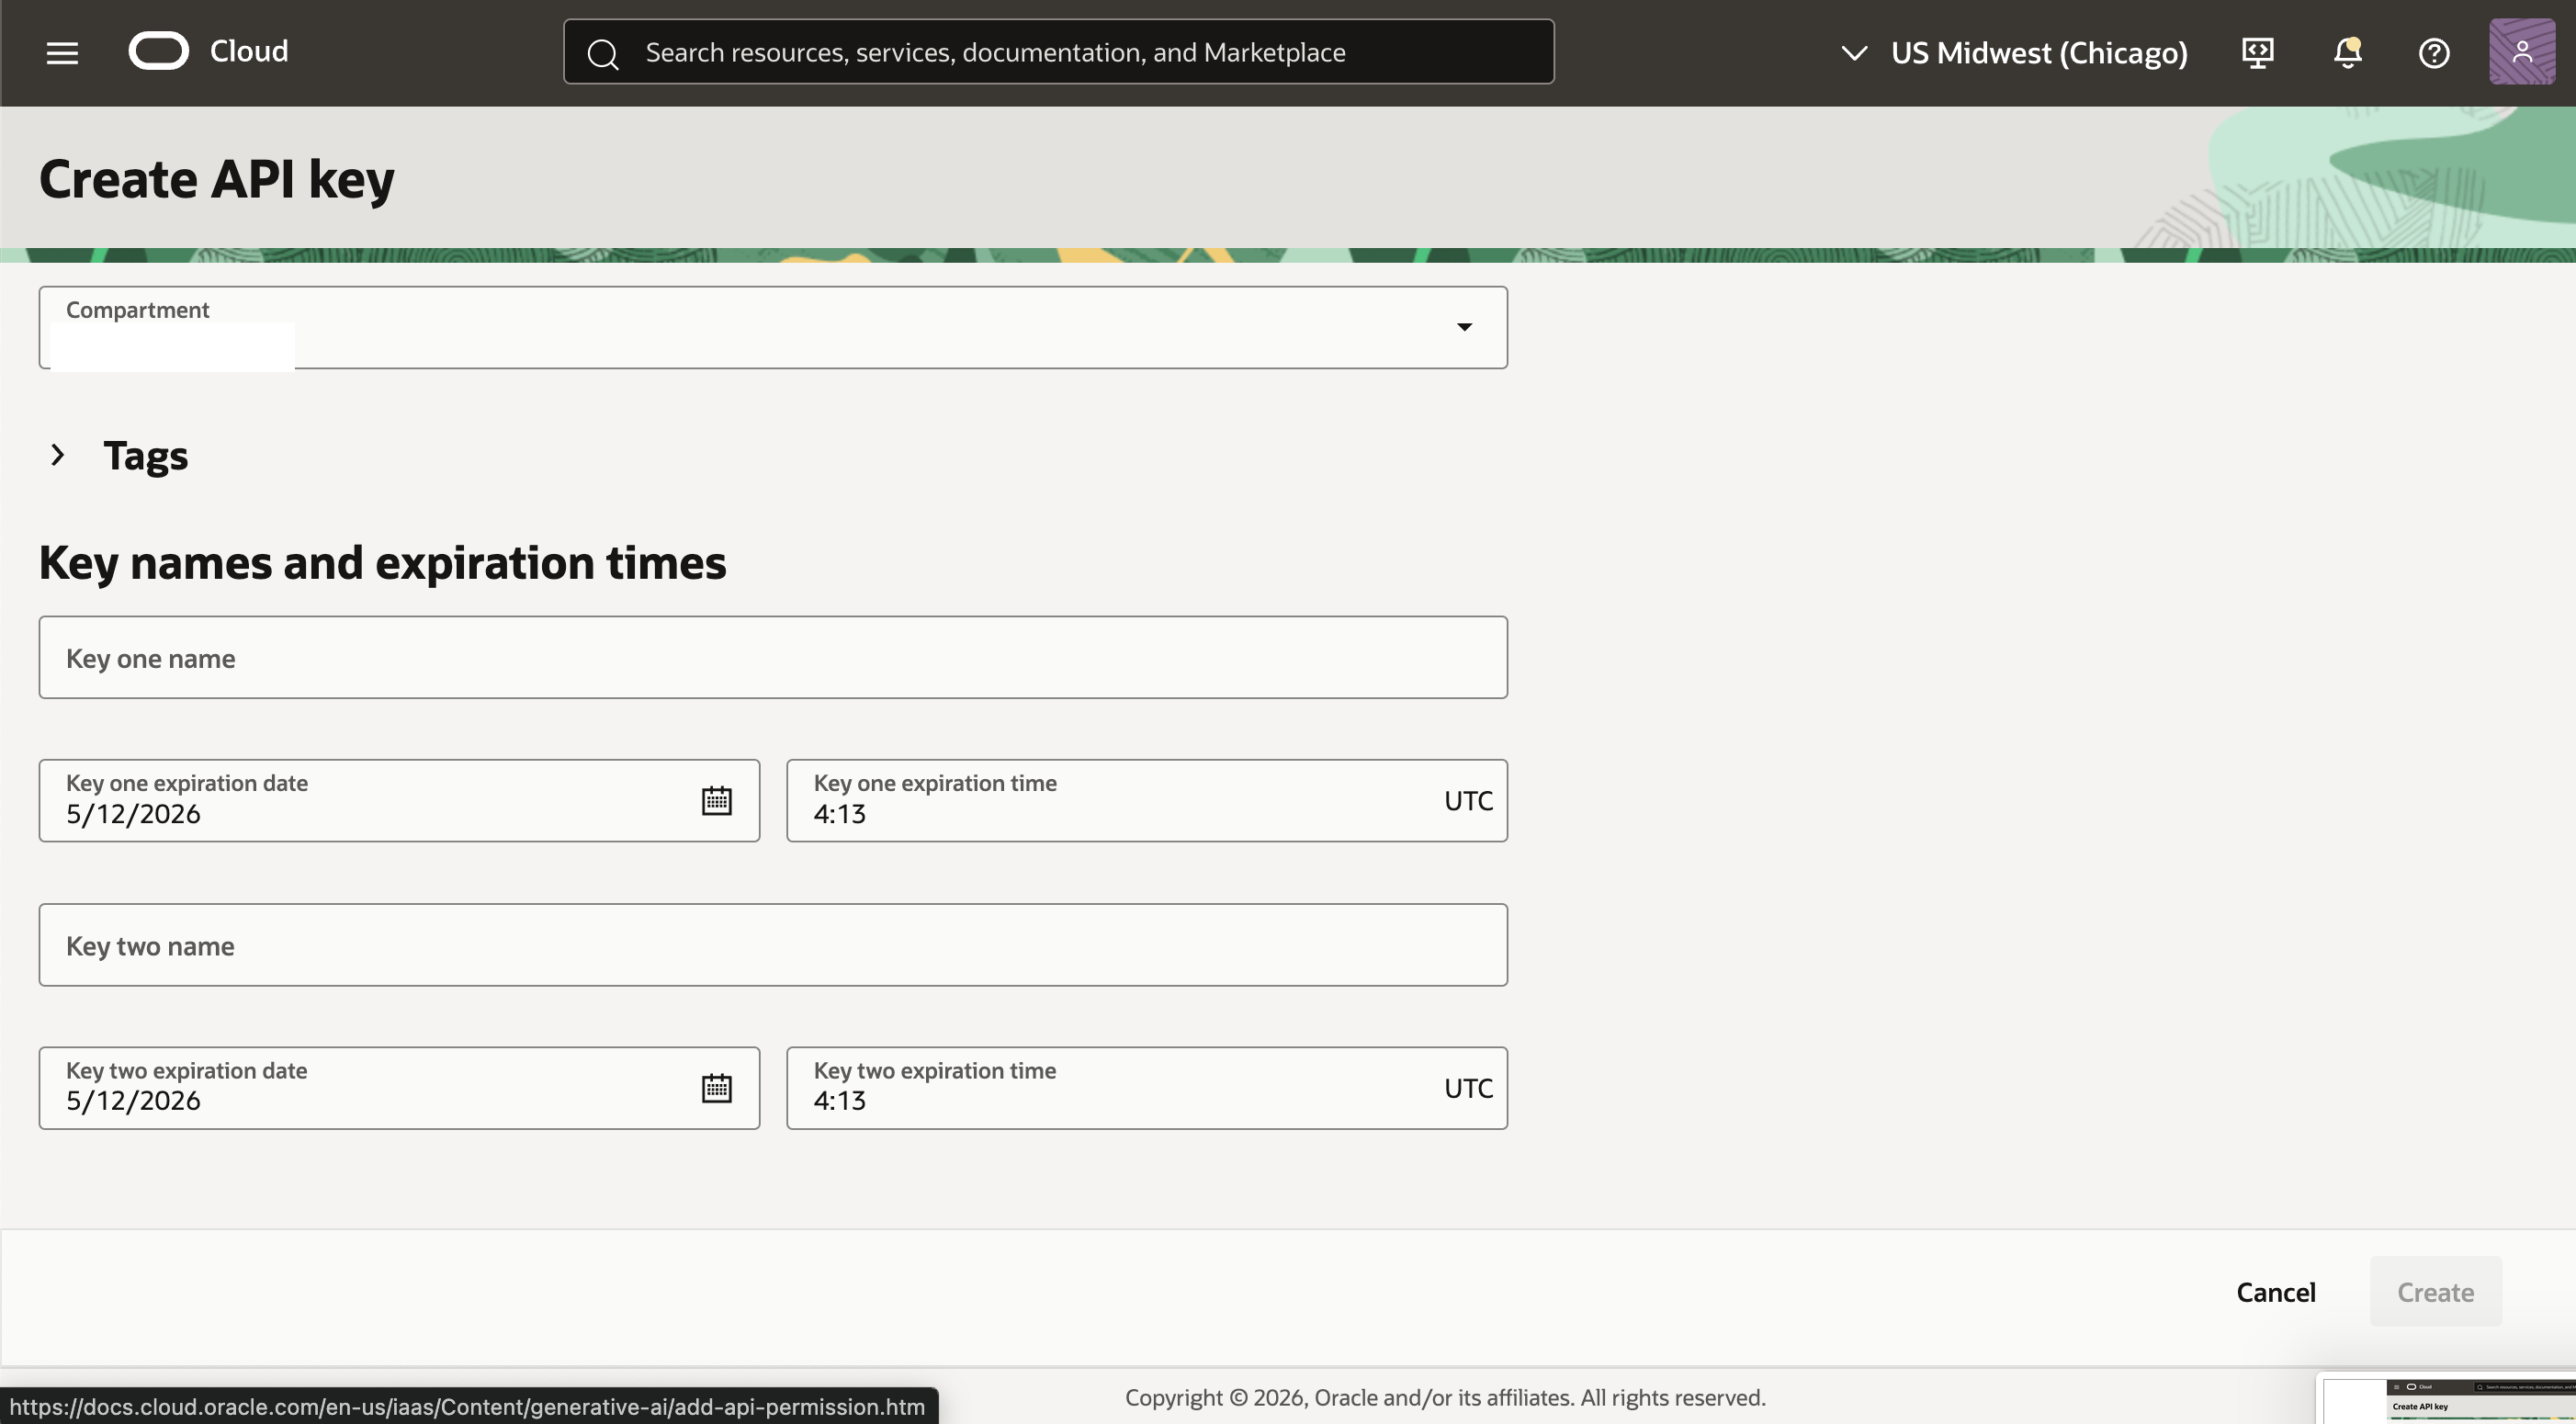Launch the Cloud Shell console icon

click(x=2257, y=52)
